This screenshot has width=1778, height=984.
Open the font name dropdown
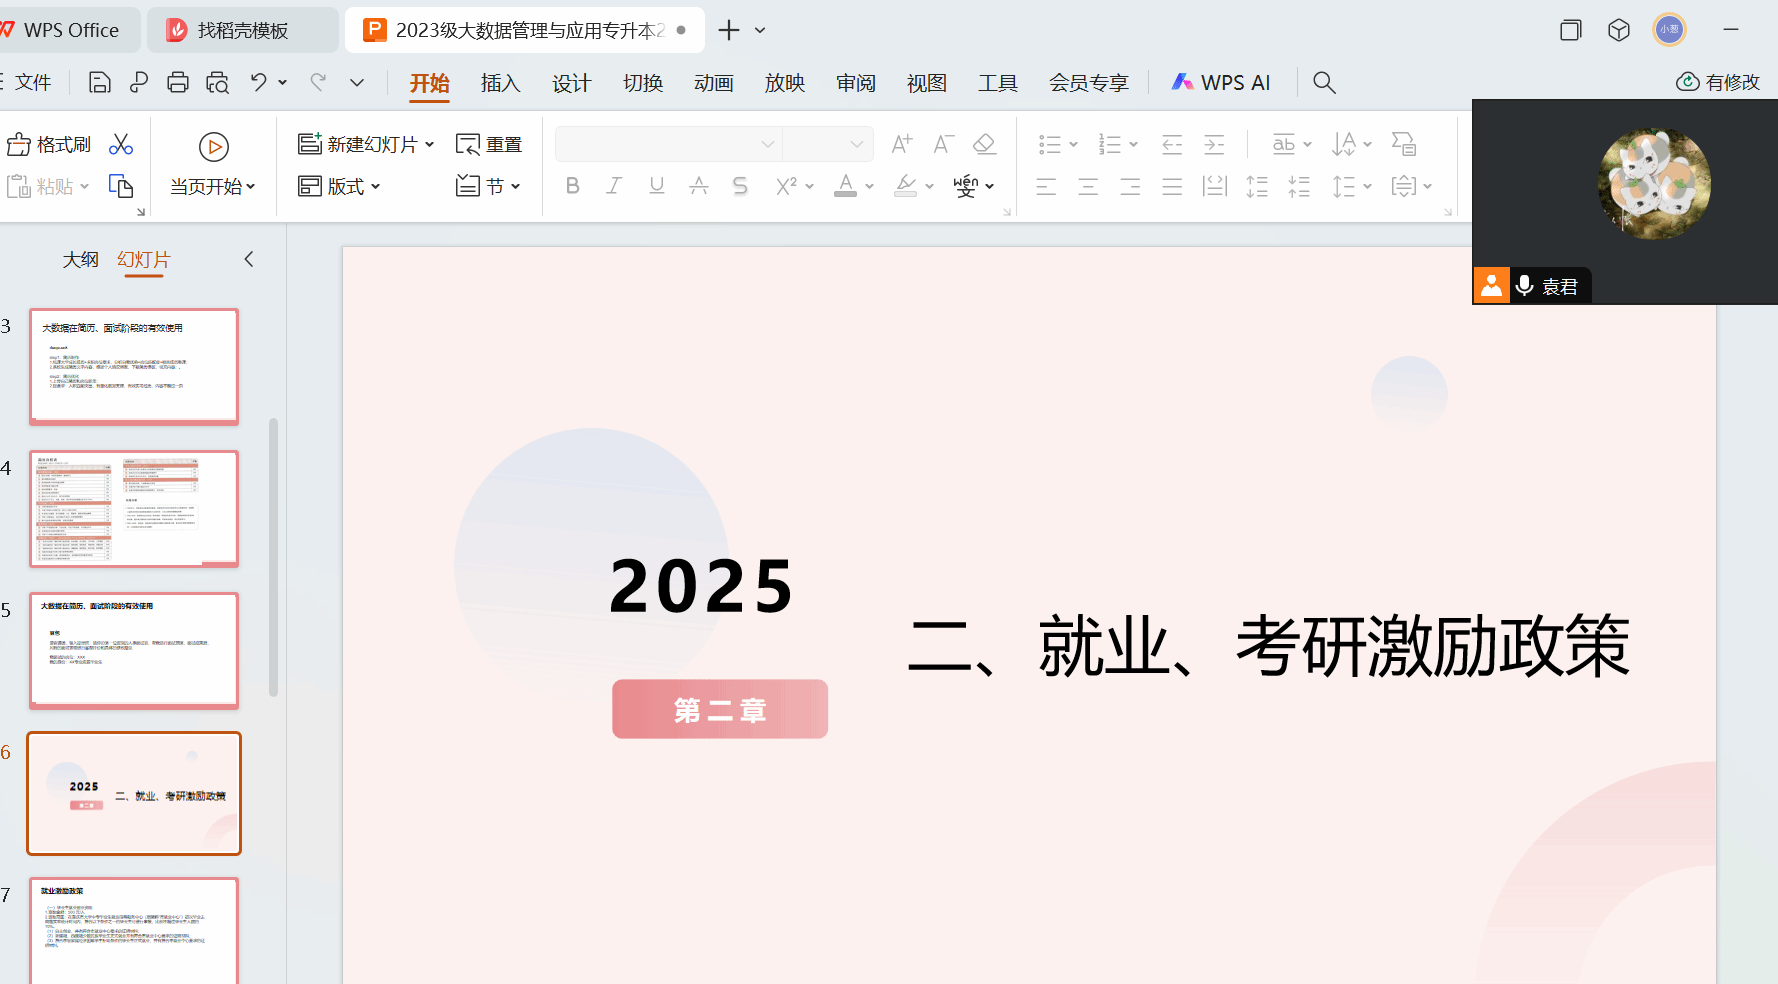[767, 145]
